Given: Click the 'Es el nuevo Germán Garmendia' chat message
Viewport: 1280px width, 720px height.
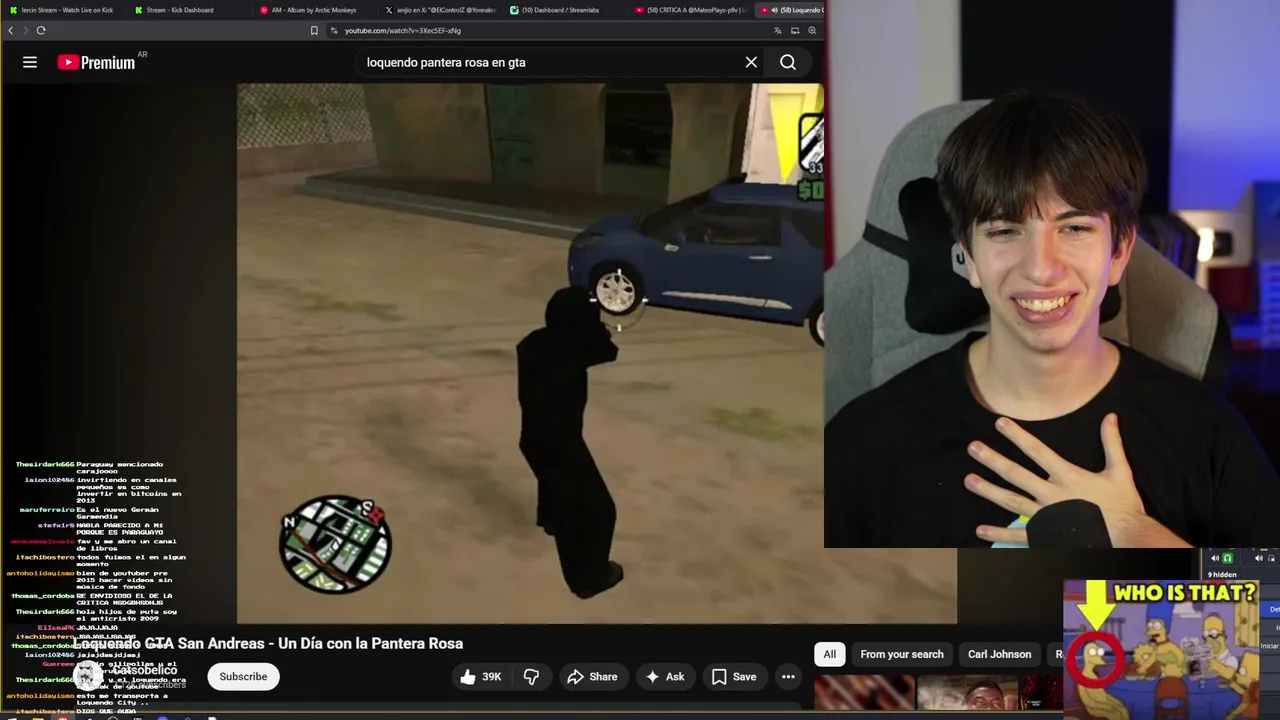Looking at the screenshot, I should click(117, 513).
